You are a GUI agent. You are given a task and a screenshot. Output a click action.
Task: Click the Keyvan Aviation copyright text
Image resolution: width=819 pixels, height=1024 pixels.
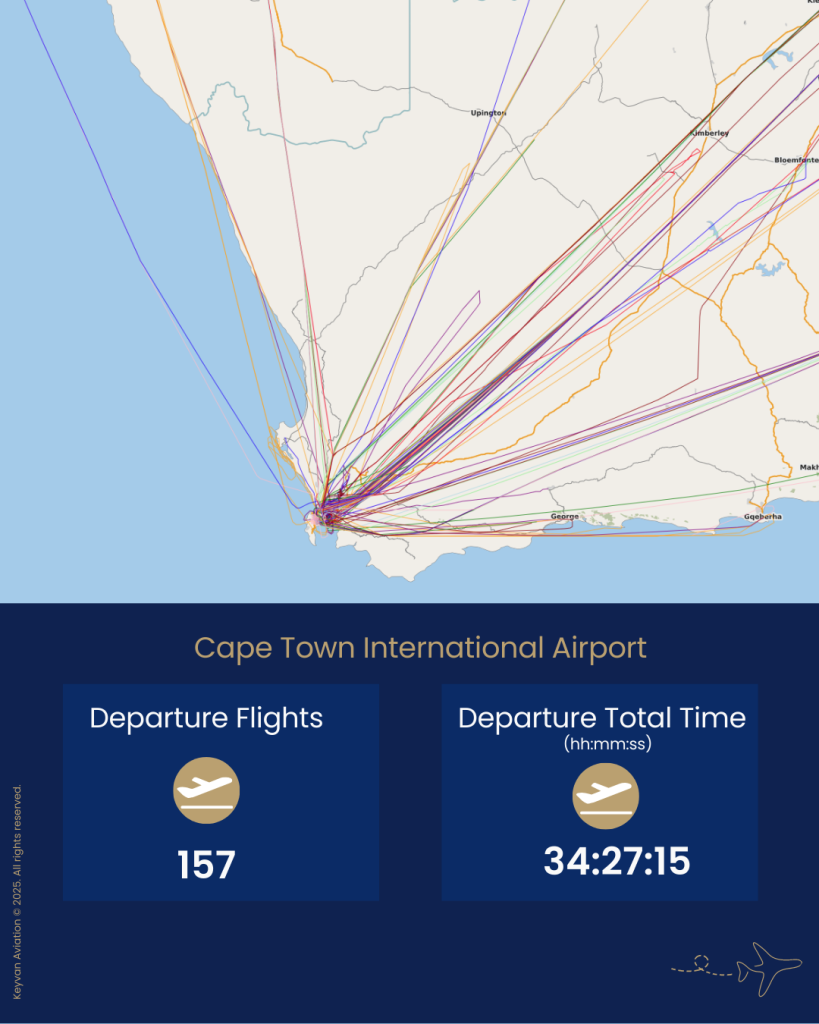click(x=17, y=892)
